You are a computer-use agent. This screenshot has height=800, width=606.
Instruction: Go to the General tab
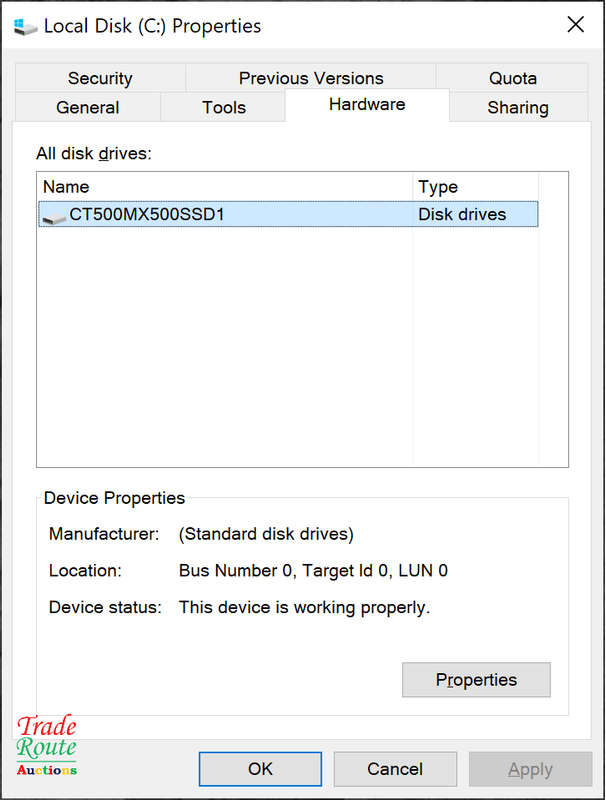click(88, 107)
